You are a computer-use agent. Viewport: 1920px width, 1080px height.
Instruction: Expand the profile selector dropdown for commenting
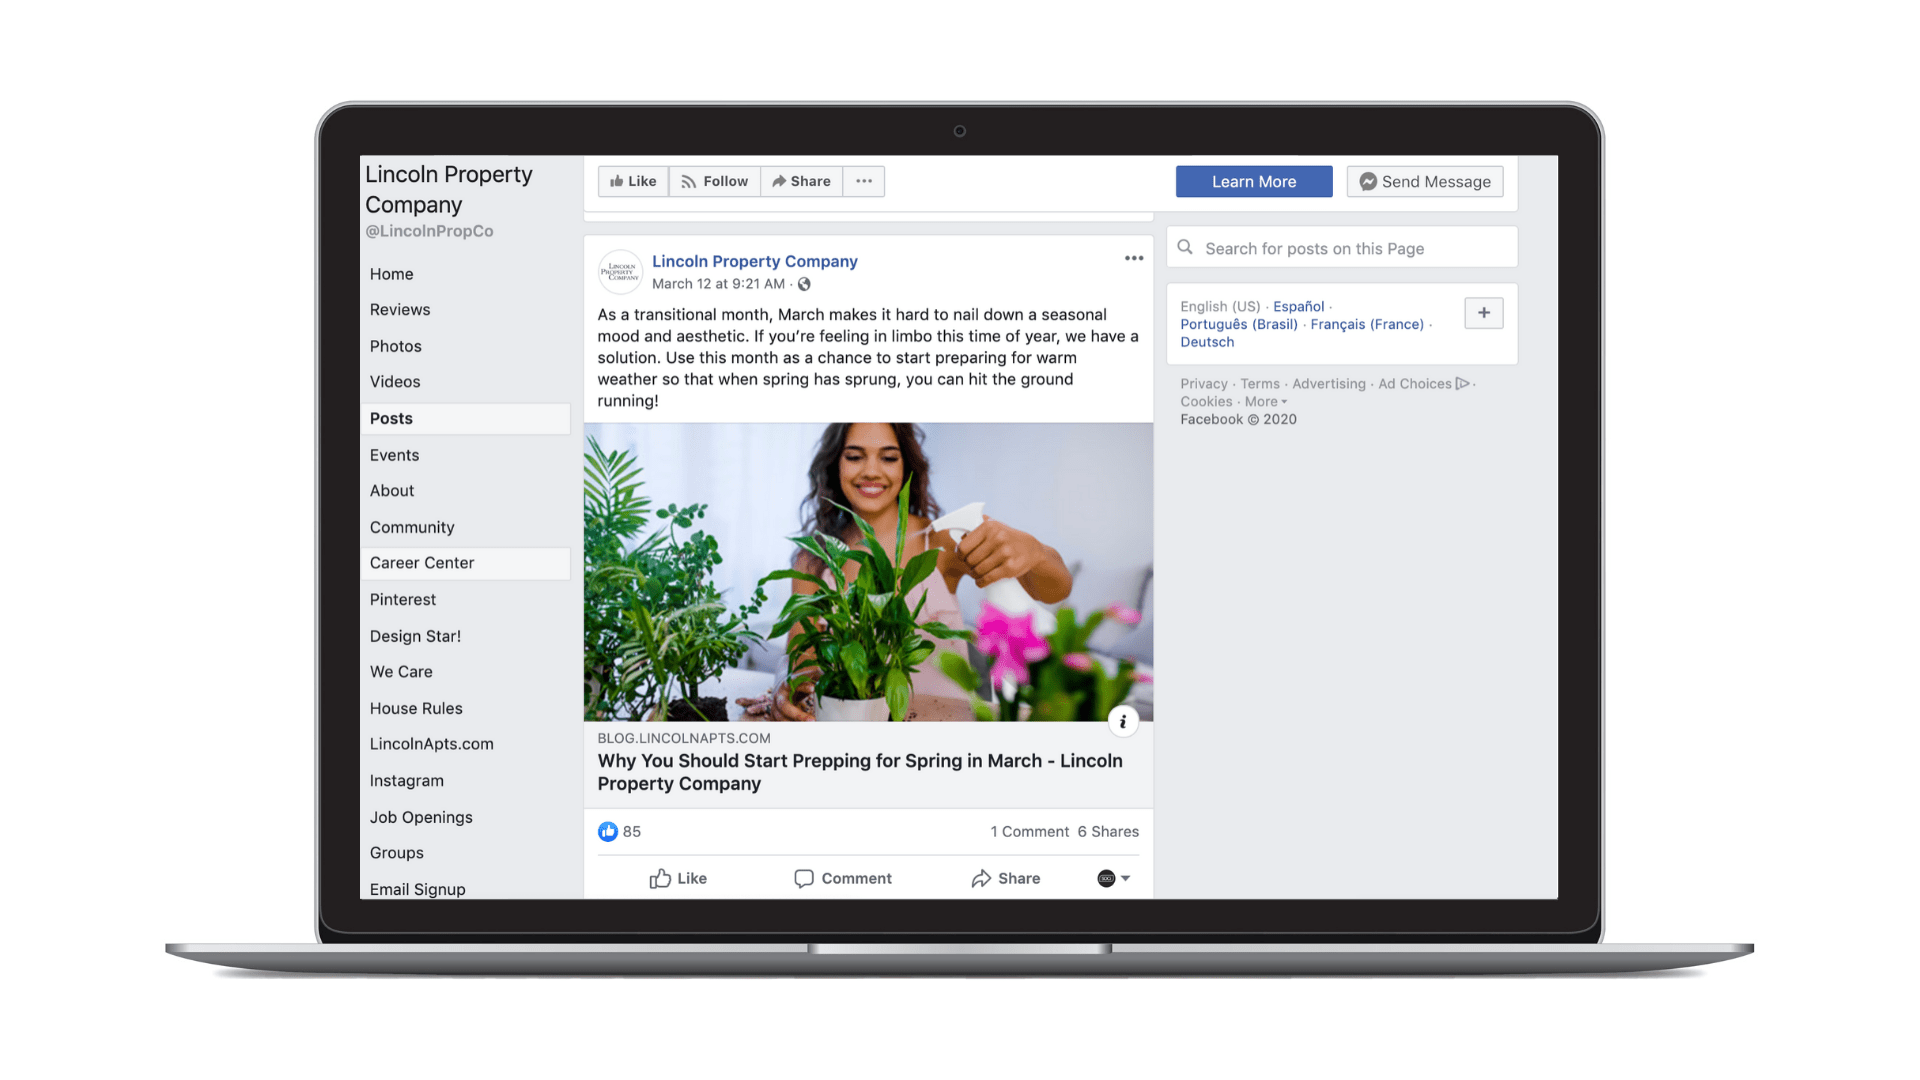pos(1114,878)
